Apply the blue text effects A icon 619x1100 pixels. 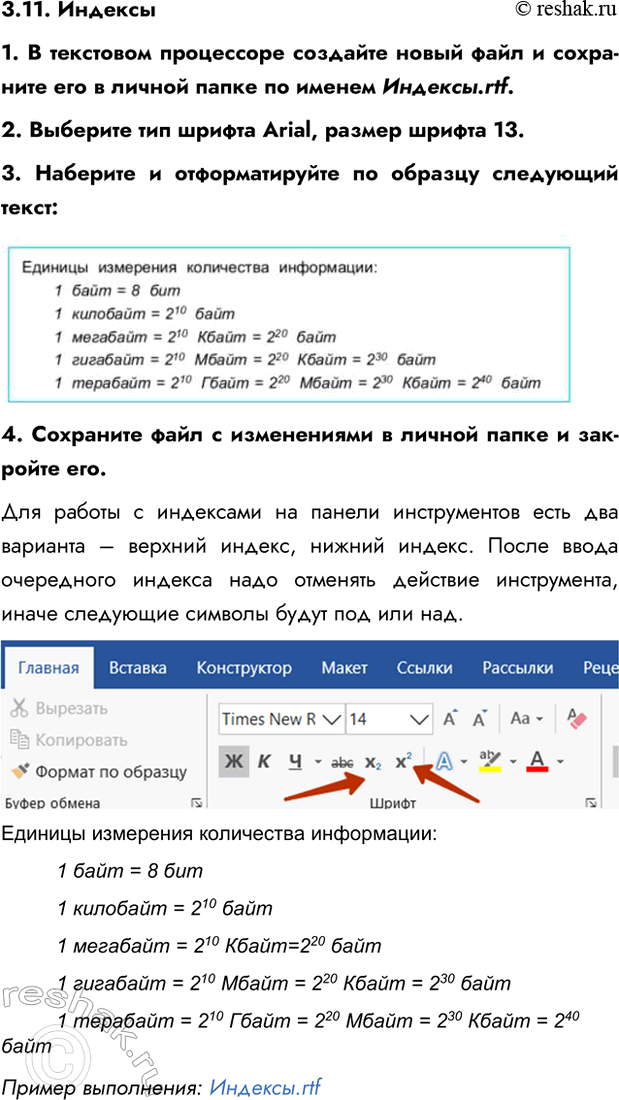coord(444,762)
